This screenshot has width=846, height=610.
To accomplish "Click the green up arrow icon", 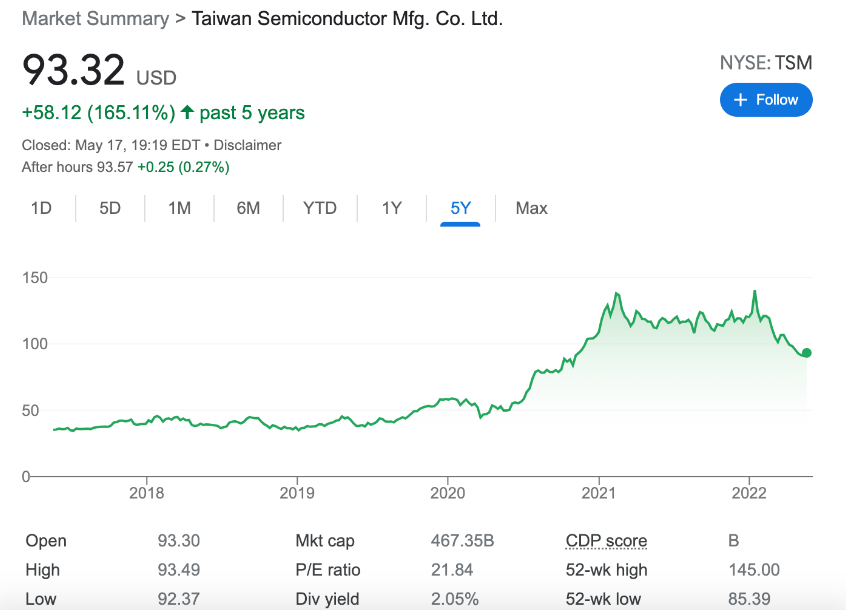I will [187, 112].
